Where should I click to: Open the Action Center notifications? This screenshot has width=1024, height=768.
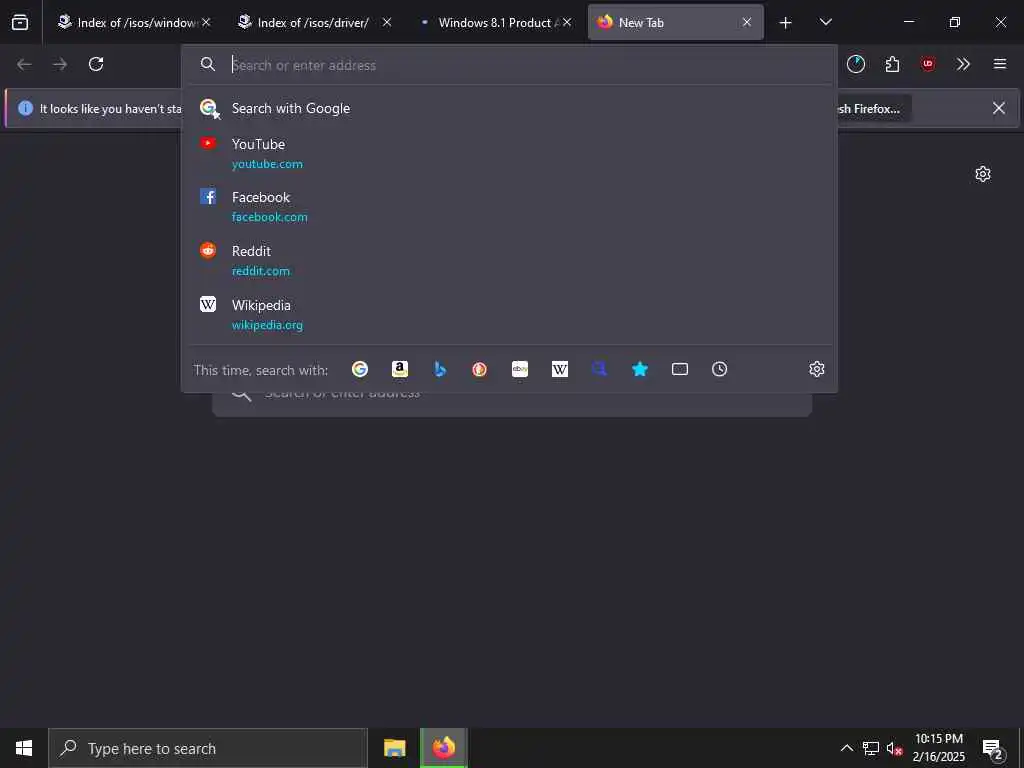tap(993, 749)
